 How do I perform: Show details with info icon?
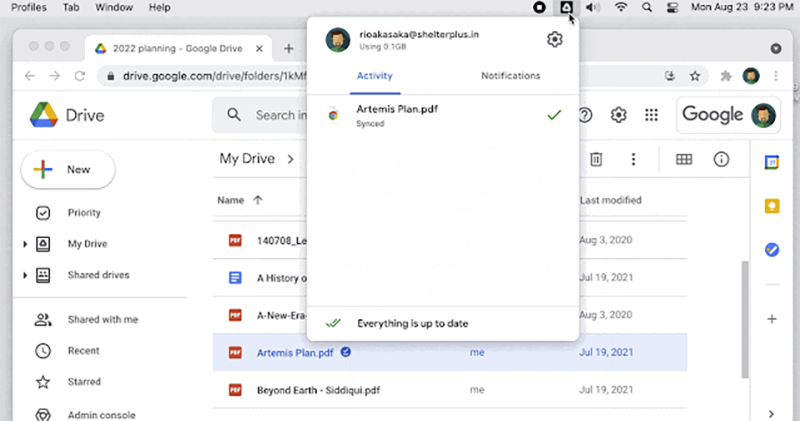click(721, 159)
